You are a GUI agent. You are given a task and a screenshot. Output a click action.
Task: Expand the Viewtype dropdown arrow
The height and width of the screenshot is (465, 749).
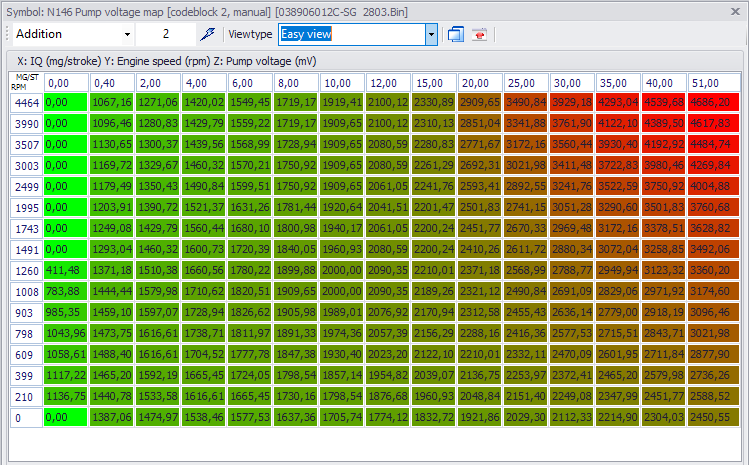(431, 34)
